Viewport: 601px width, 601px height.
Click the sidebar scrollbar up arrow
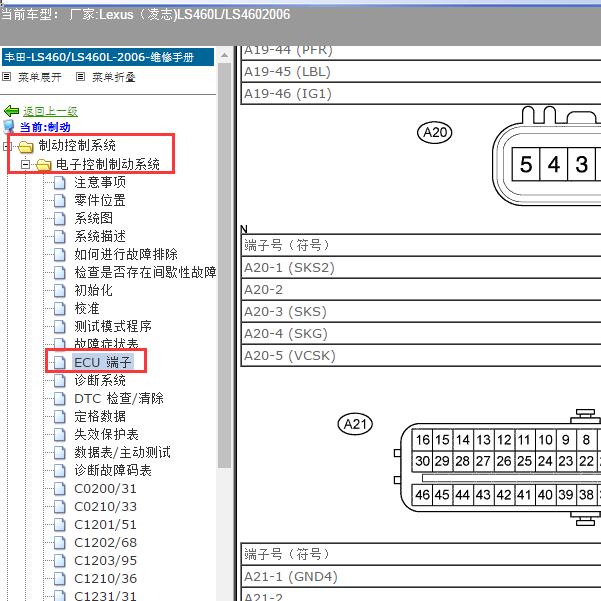point(225,56)
